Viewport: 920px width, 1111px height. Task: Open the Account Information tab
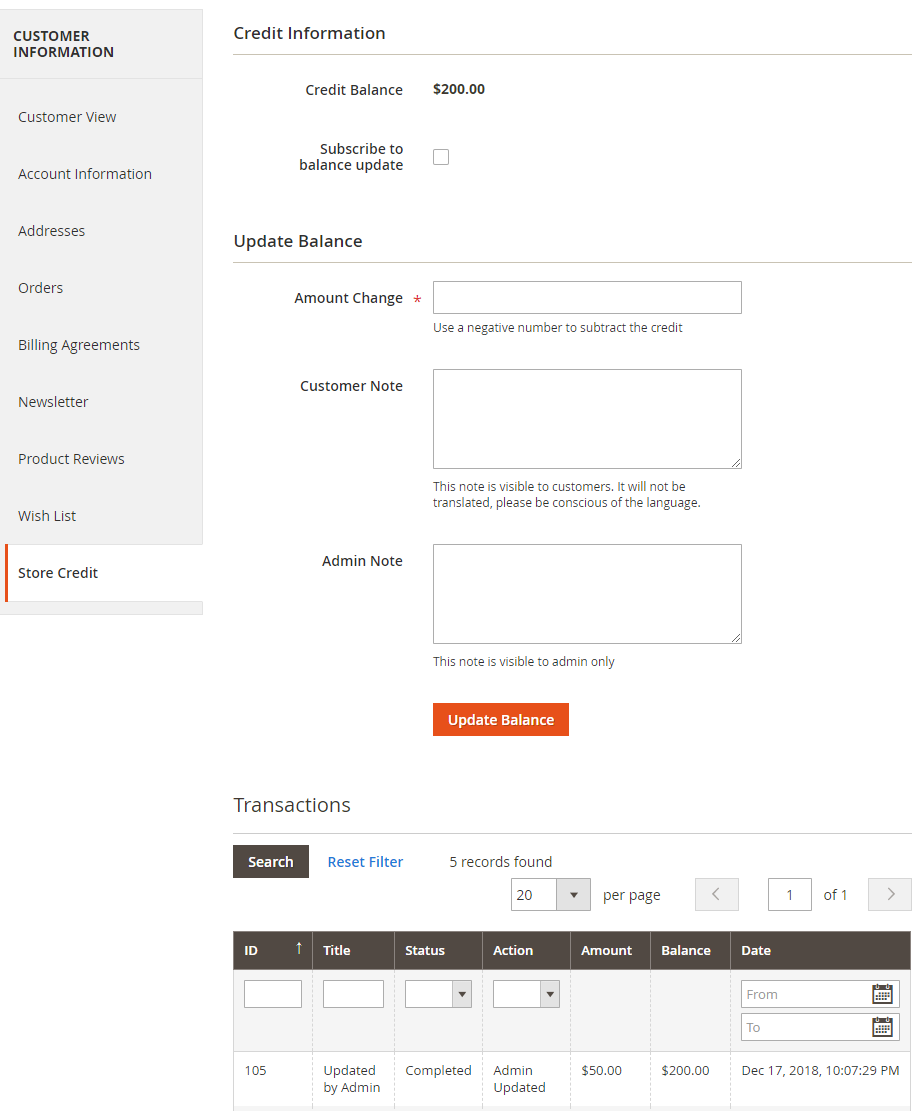tap(85, 174)
